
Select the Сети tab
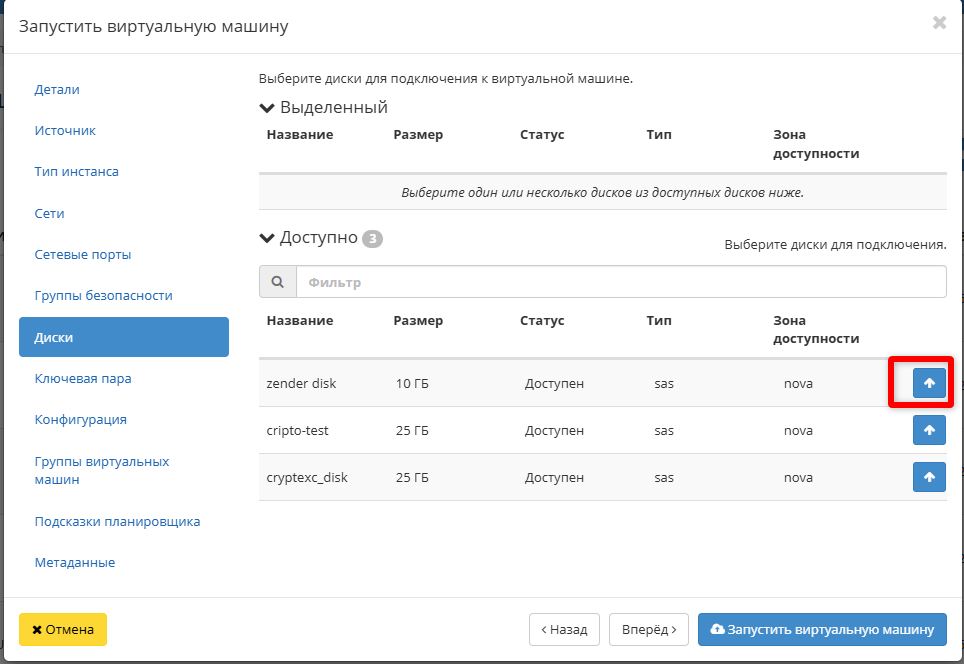pos(49,213)
